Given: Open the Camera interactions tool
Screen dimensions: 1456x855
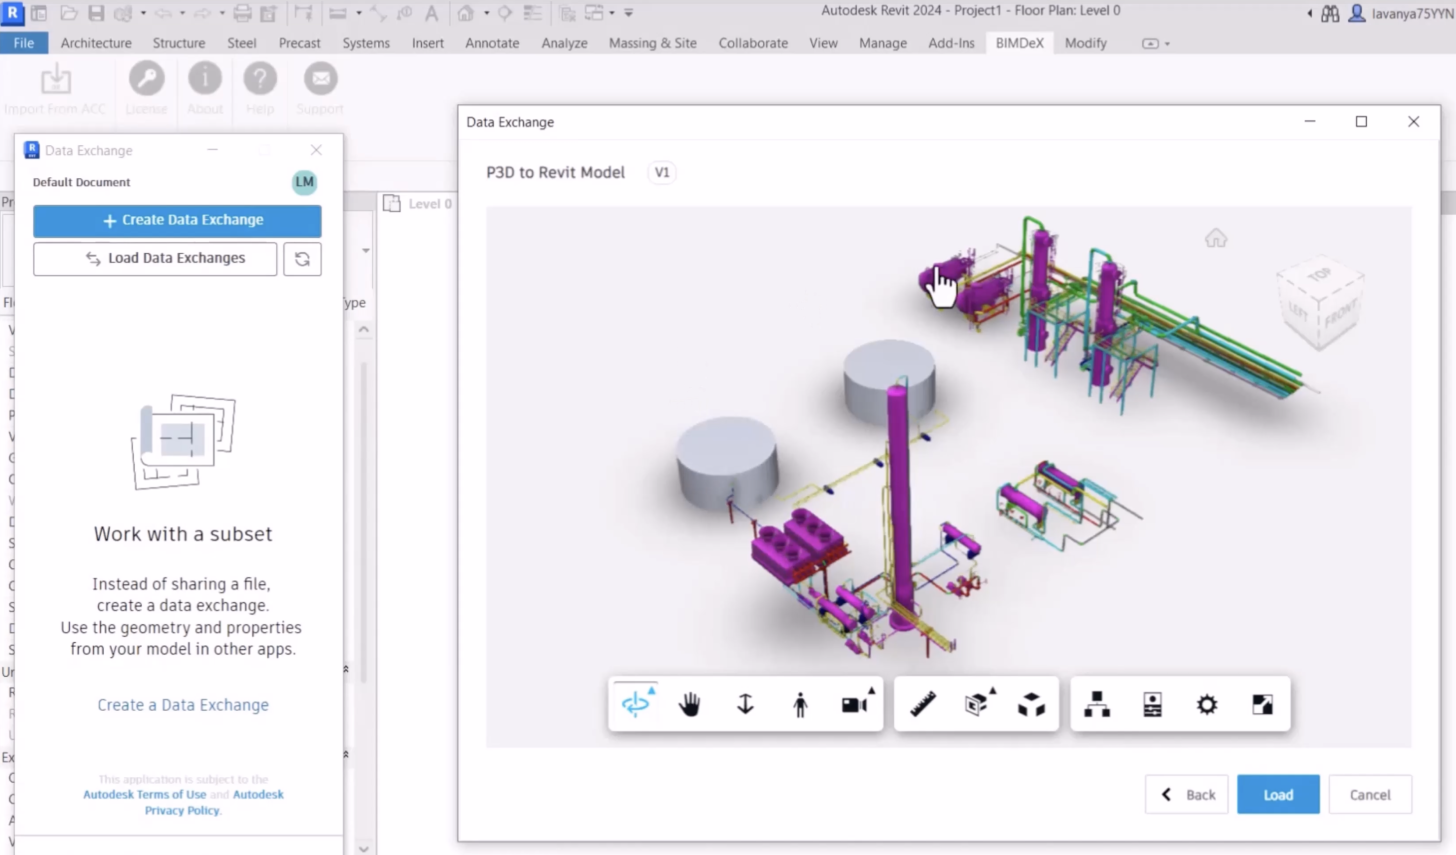Looking at the screenshot, I should tap(855, 704).
